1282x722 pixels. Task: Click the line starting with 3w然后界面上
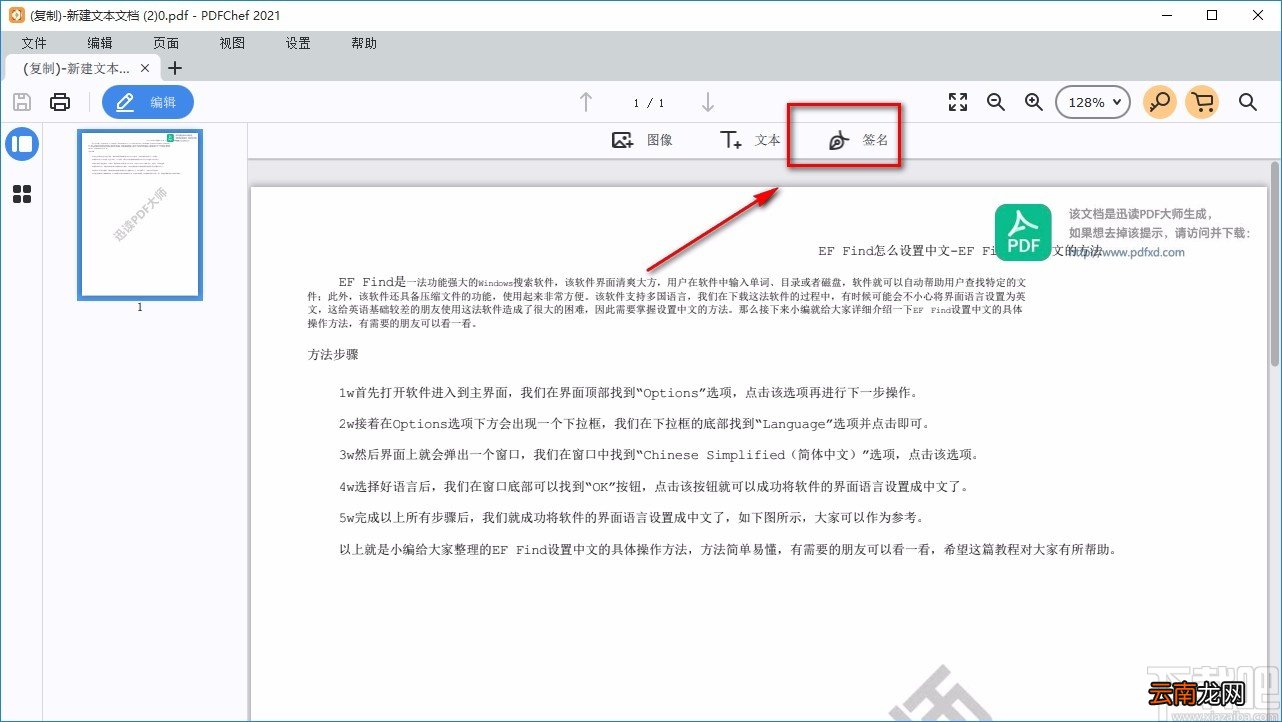[659, 455]
